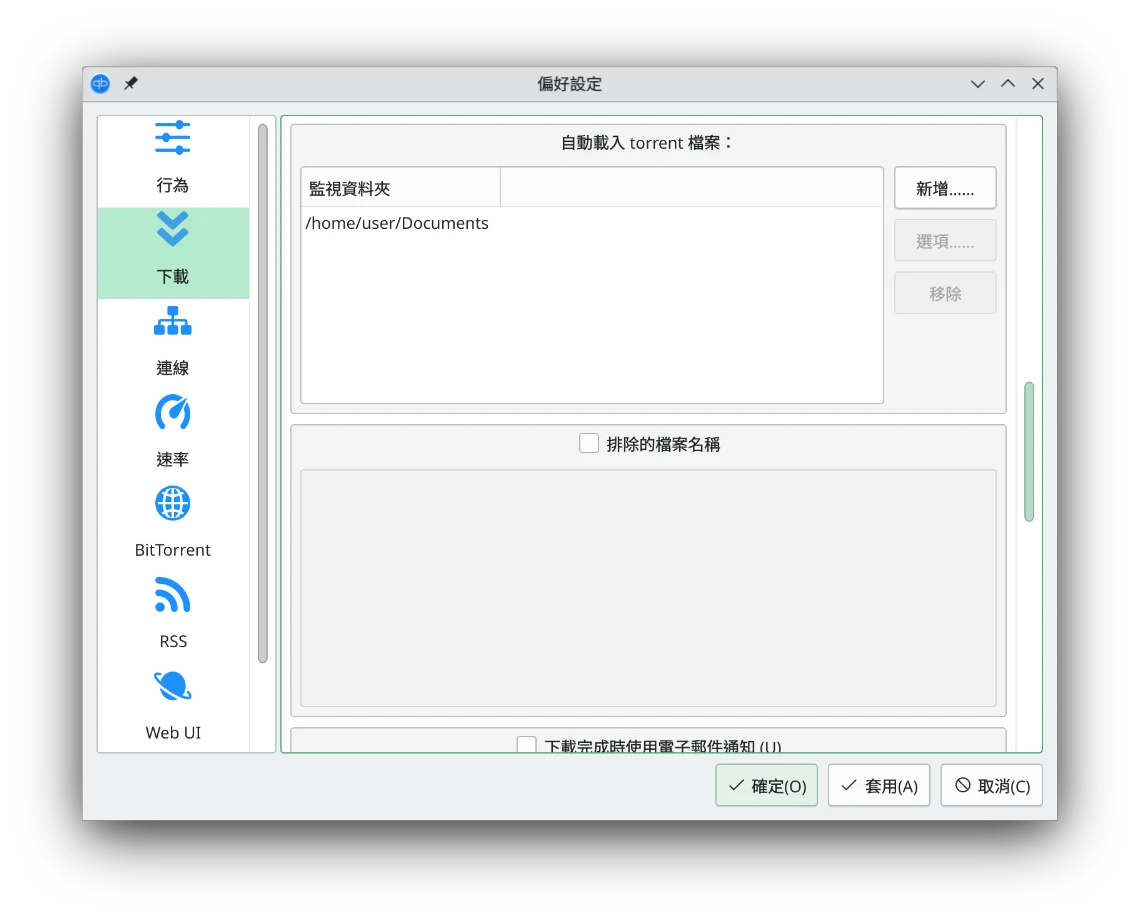This screenshot has height=918, width=1140.
Task: Toggle the pin icon in title bar
Action: (x=131, y=84)
